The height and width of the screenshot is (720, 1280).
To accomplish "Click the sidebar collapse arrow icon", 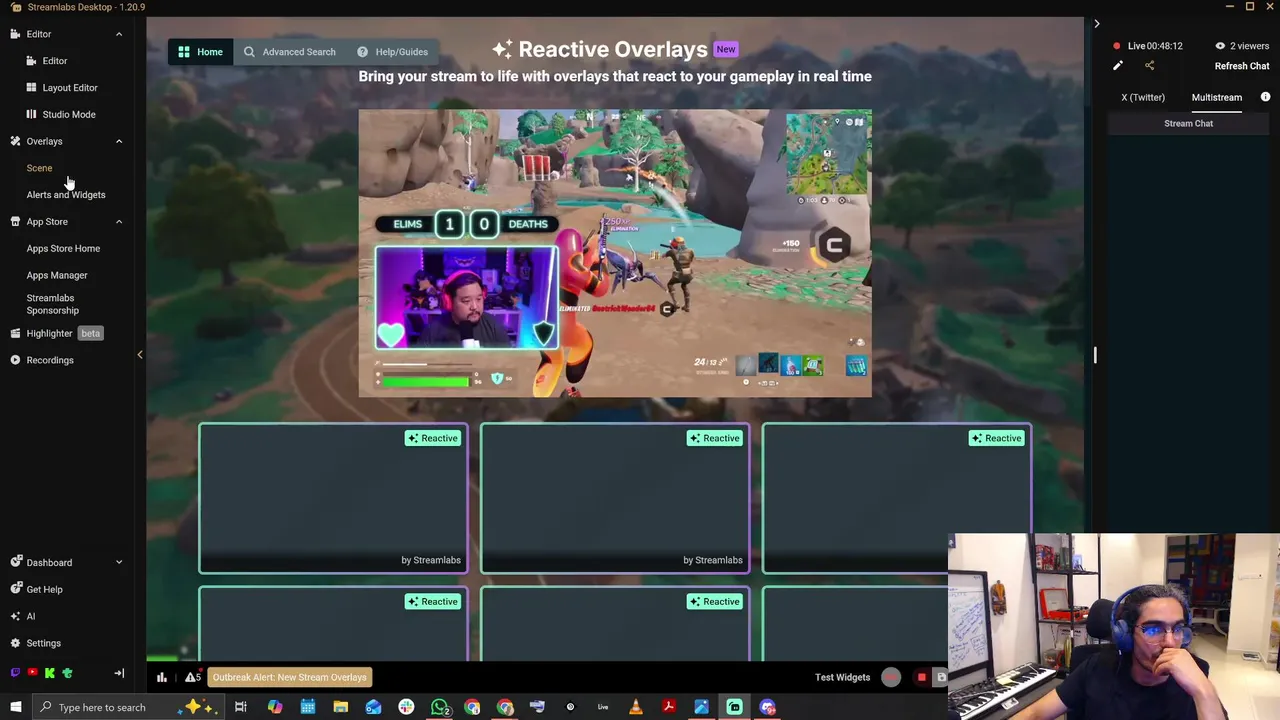I will (x=119, y=673).
